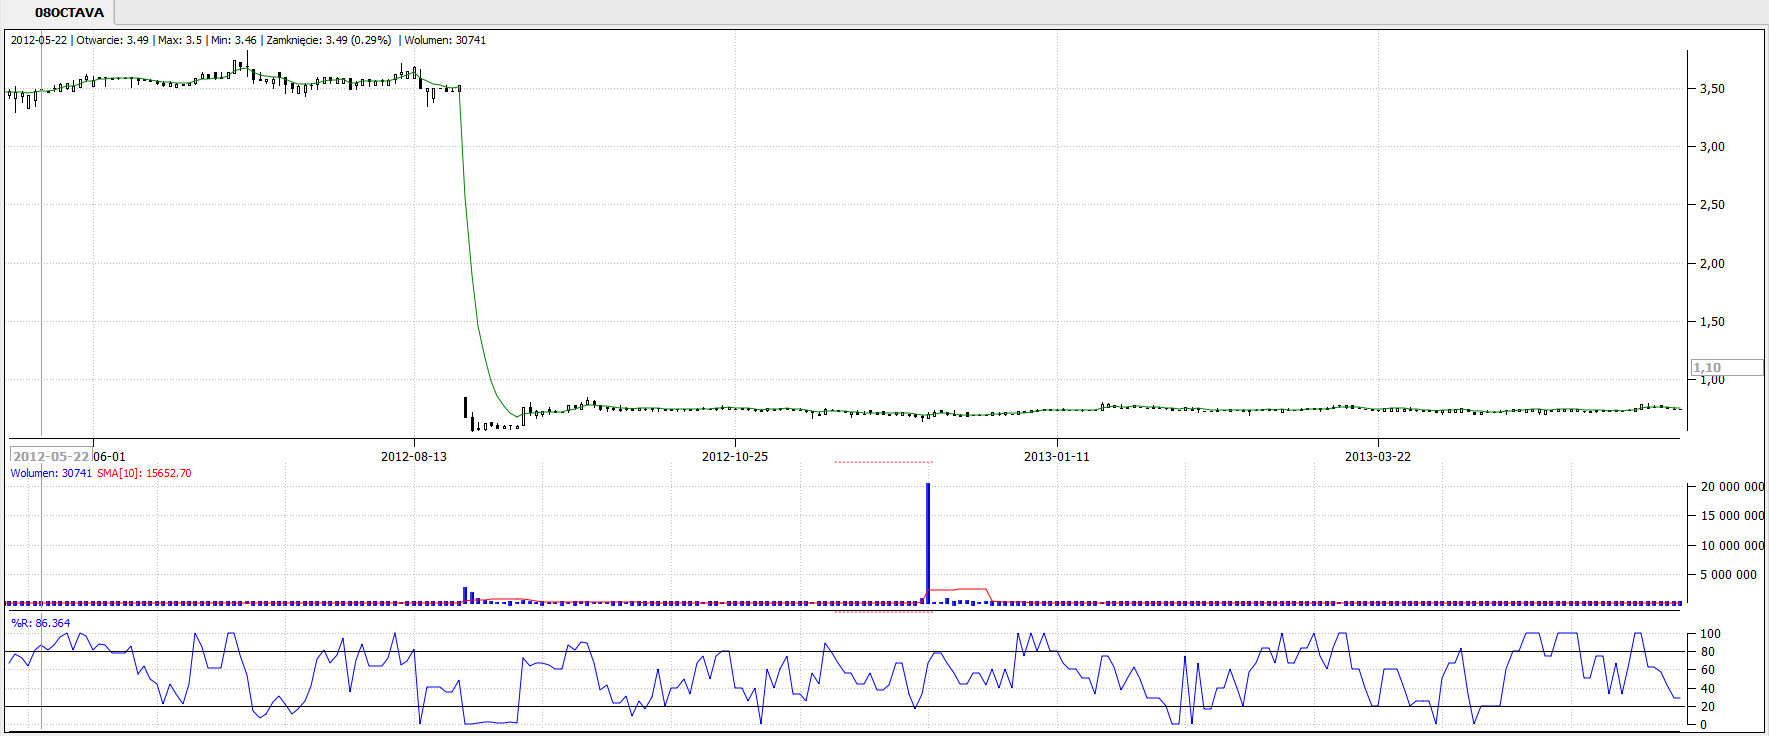Click the 15 000 000 volume axis label

pyautogui.click(x=1732, y=516)
